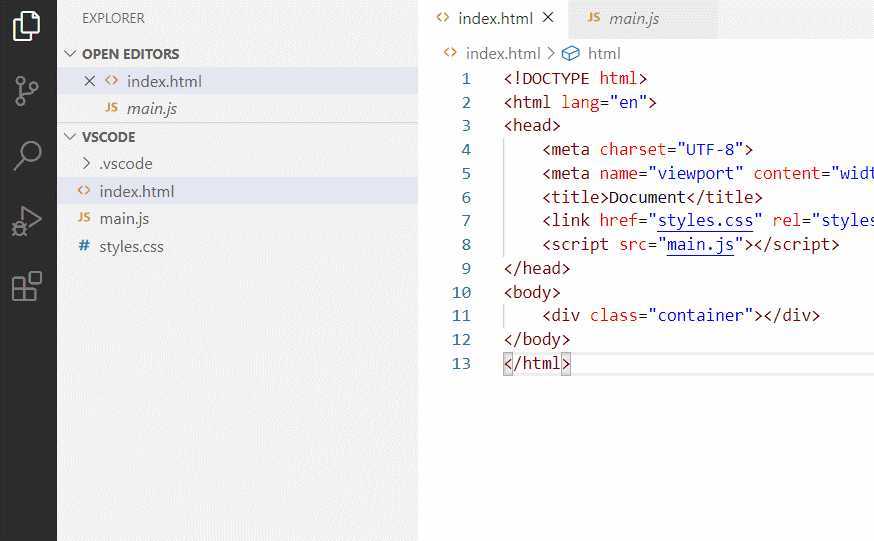Screen dimensions: 874x541
Task: Open the Source Control view
Action: (x=26, y=90)
